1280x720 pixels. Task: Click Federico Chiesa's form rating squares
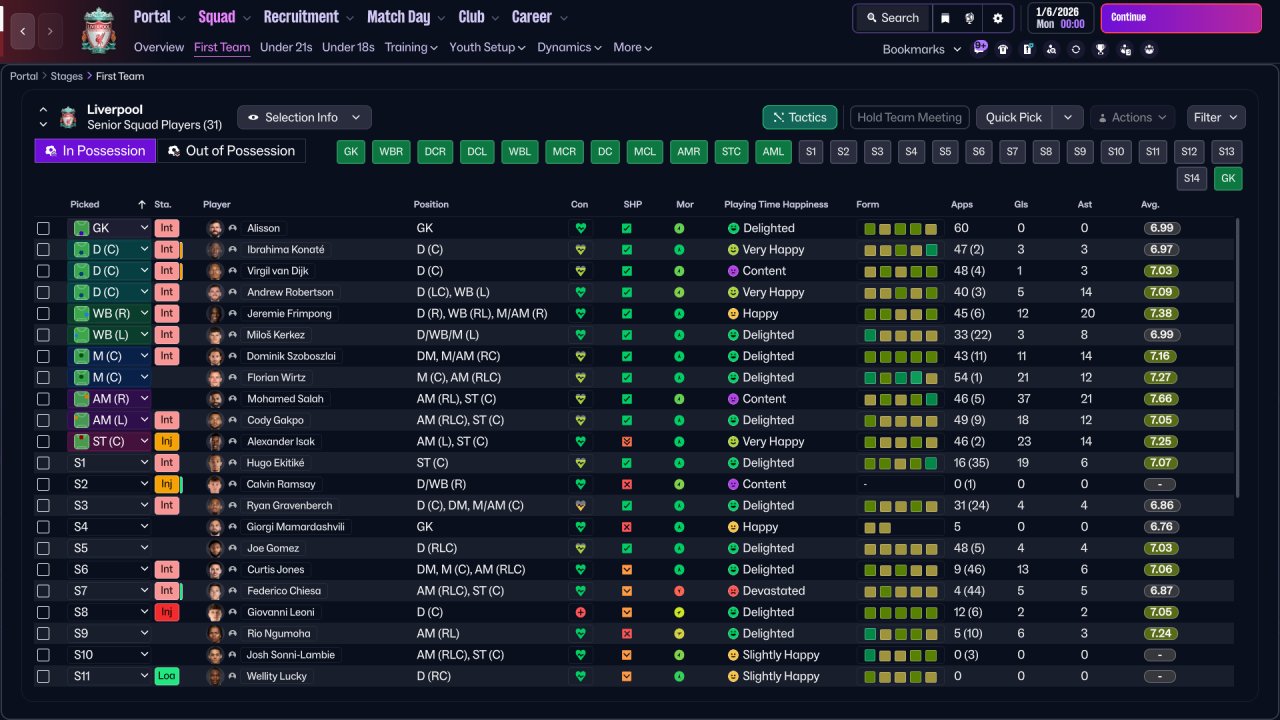point(901,591)
